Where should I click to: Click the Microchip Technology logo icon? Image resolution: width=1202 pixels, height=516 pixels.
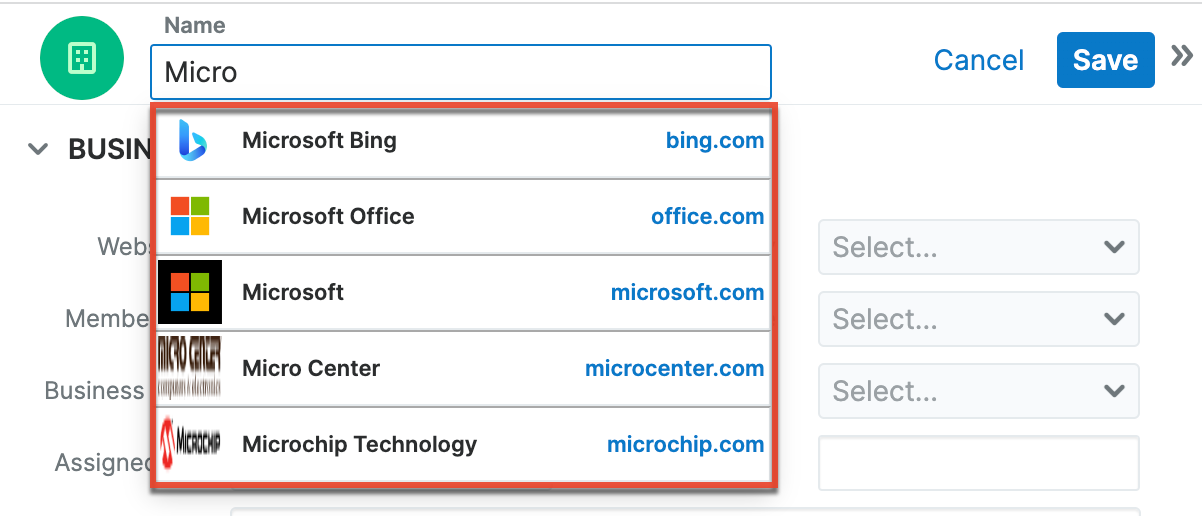190,444
